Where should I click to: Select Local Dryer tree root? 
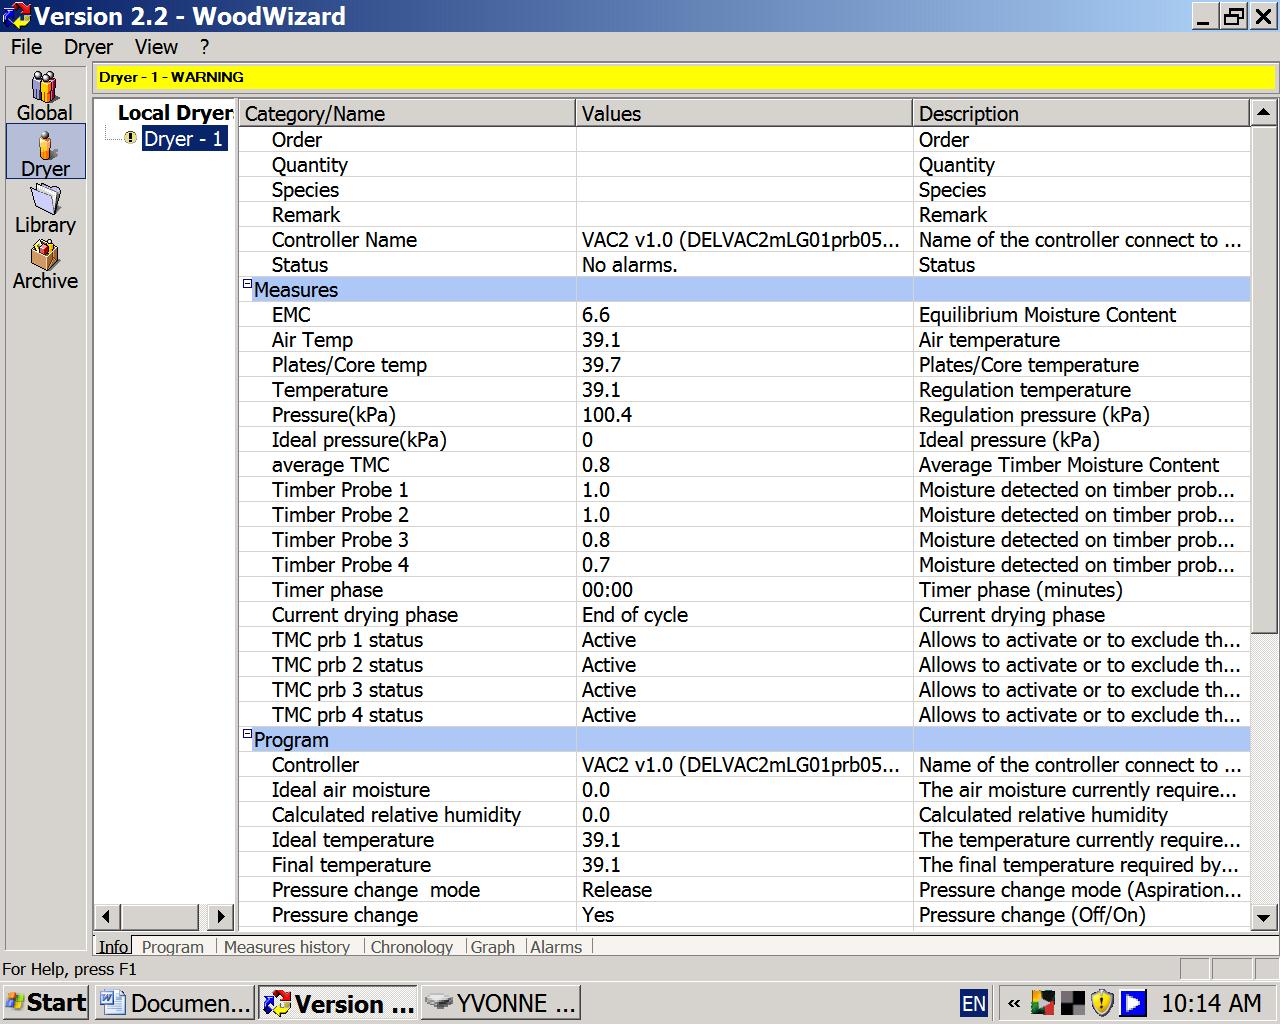click(175, 113)
